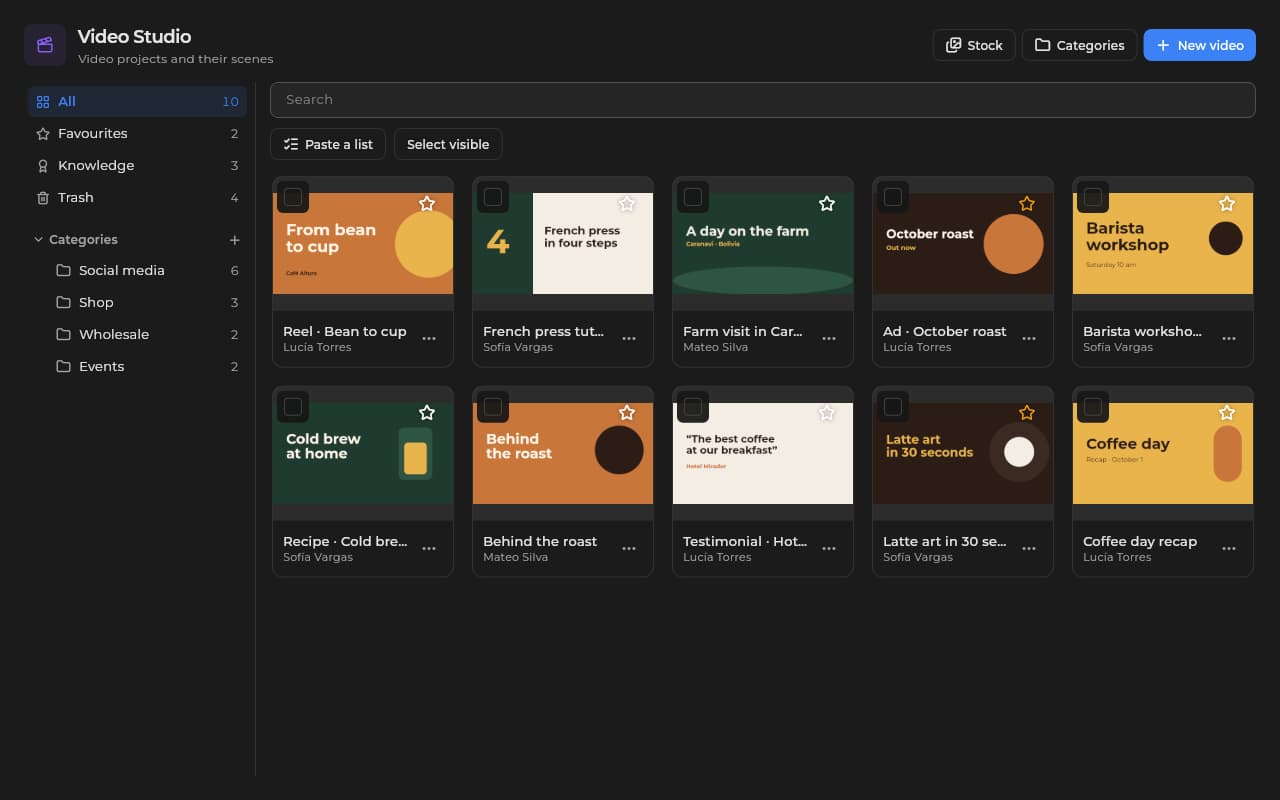Image resolution: width=1280 pixels, height=800 pixels.
Task: Toggle star on Farm visit card
Action: (x=827, y=203)
